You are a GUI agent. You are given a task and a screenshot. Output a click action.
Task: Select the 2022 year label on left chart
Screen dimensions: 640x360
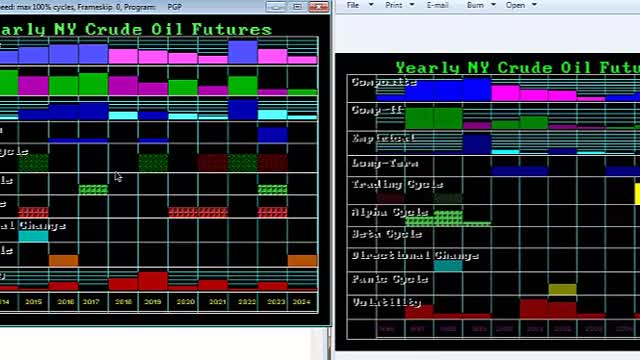coord(247,302)
